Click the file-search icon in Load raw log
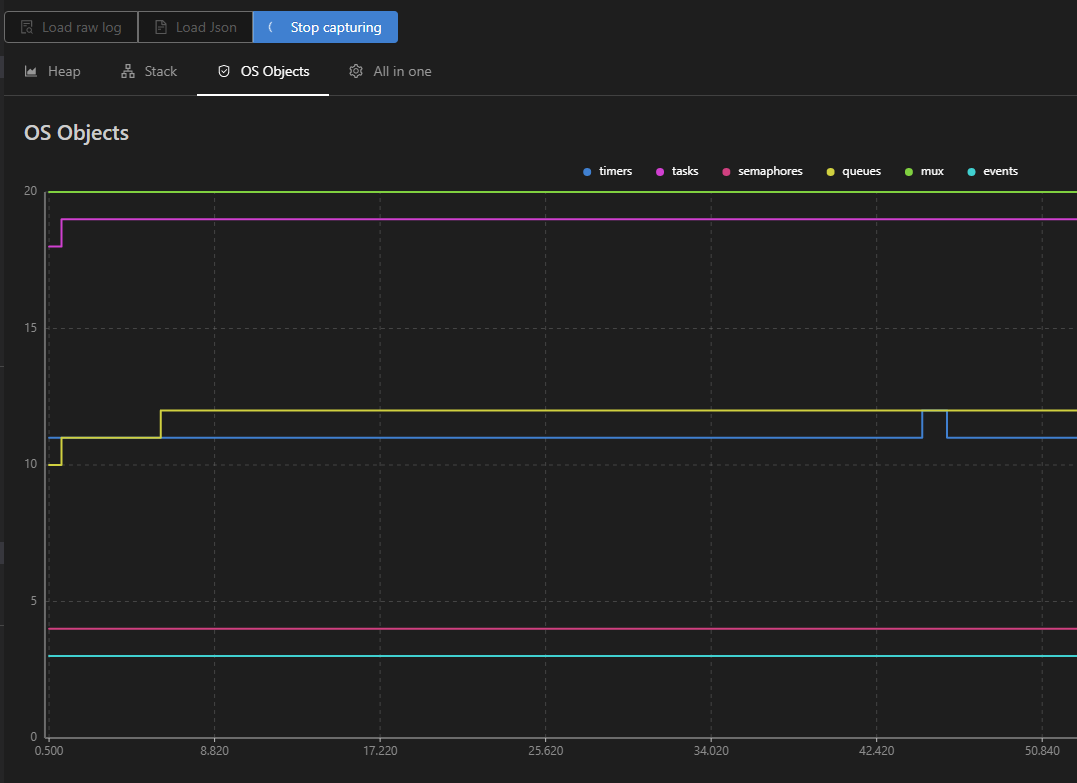This screenshot has height=783, width=1077. coord(27,27)
